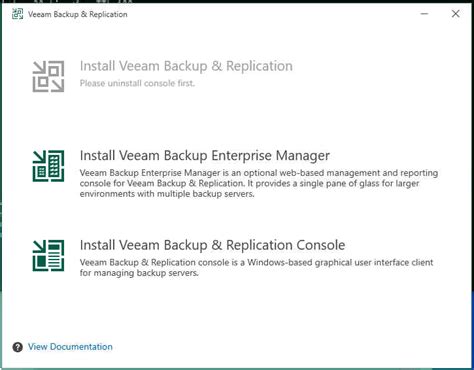Minimize the Veeam installer window

point(424,14)
